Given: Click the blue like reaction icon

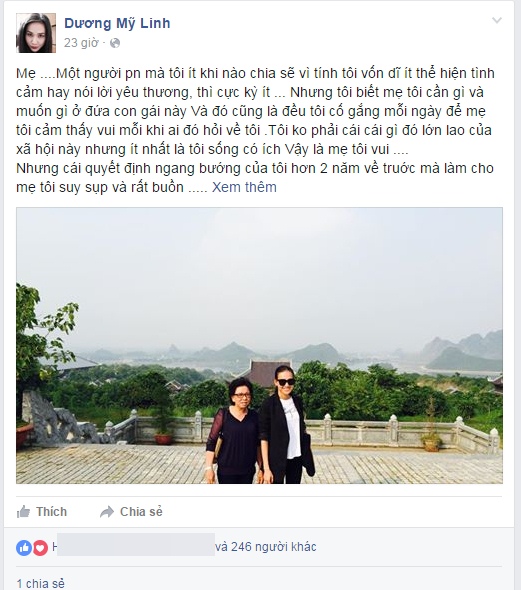Looking at the screenshot, I should [x=24, y=548].
